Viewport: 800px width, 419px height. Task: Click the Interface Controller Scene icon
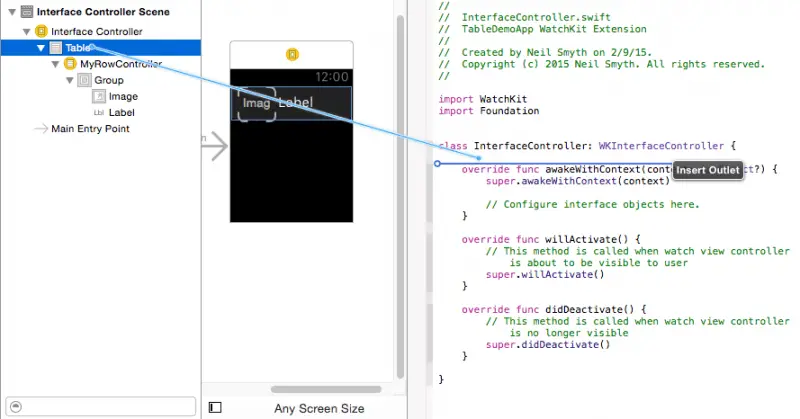(x=27, y=12)
